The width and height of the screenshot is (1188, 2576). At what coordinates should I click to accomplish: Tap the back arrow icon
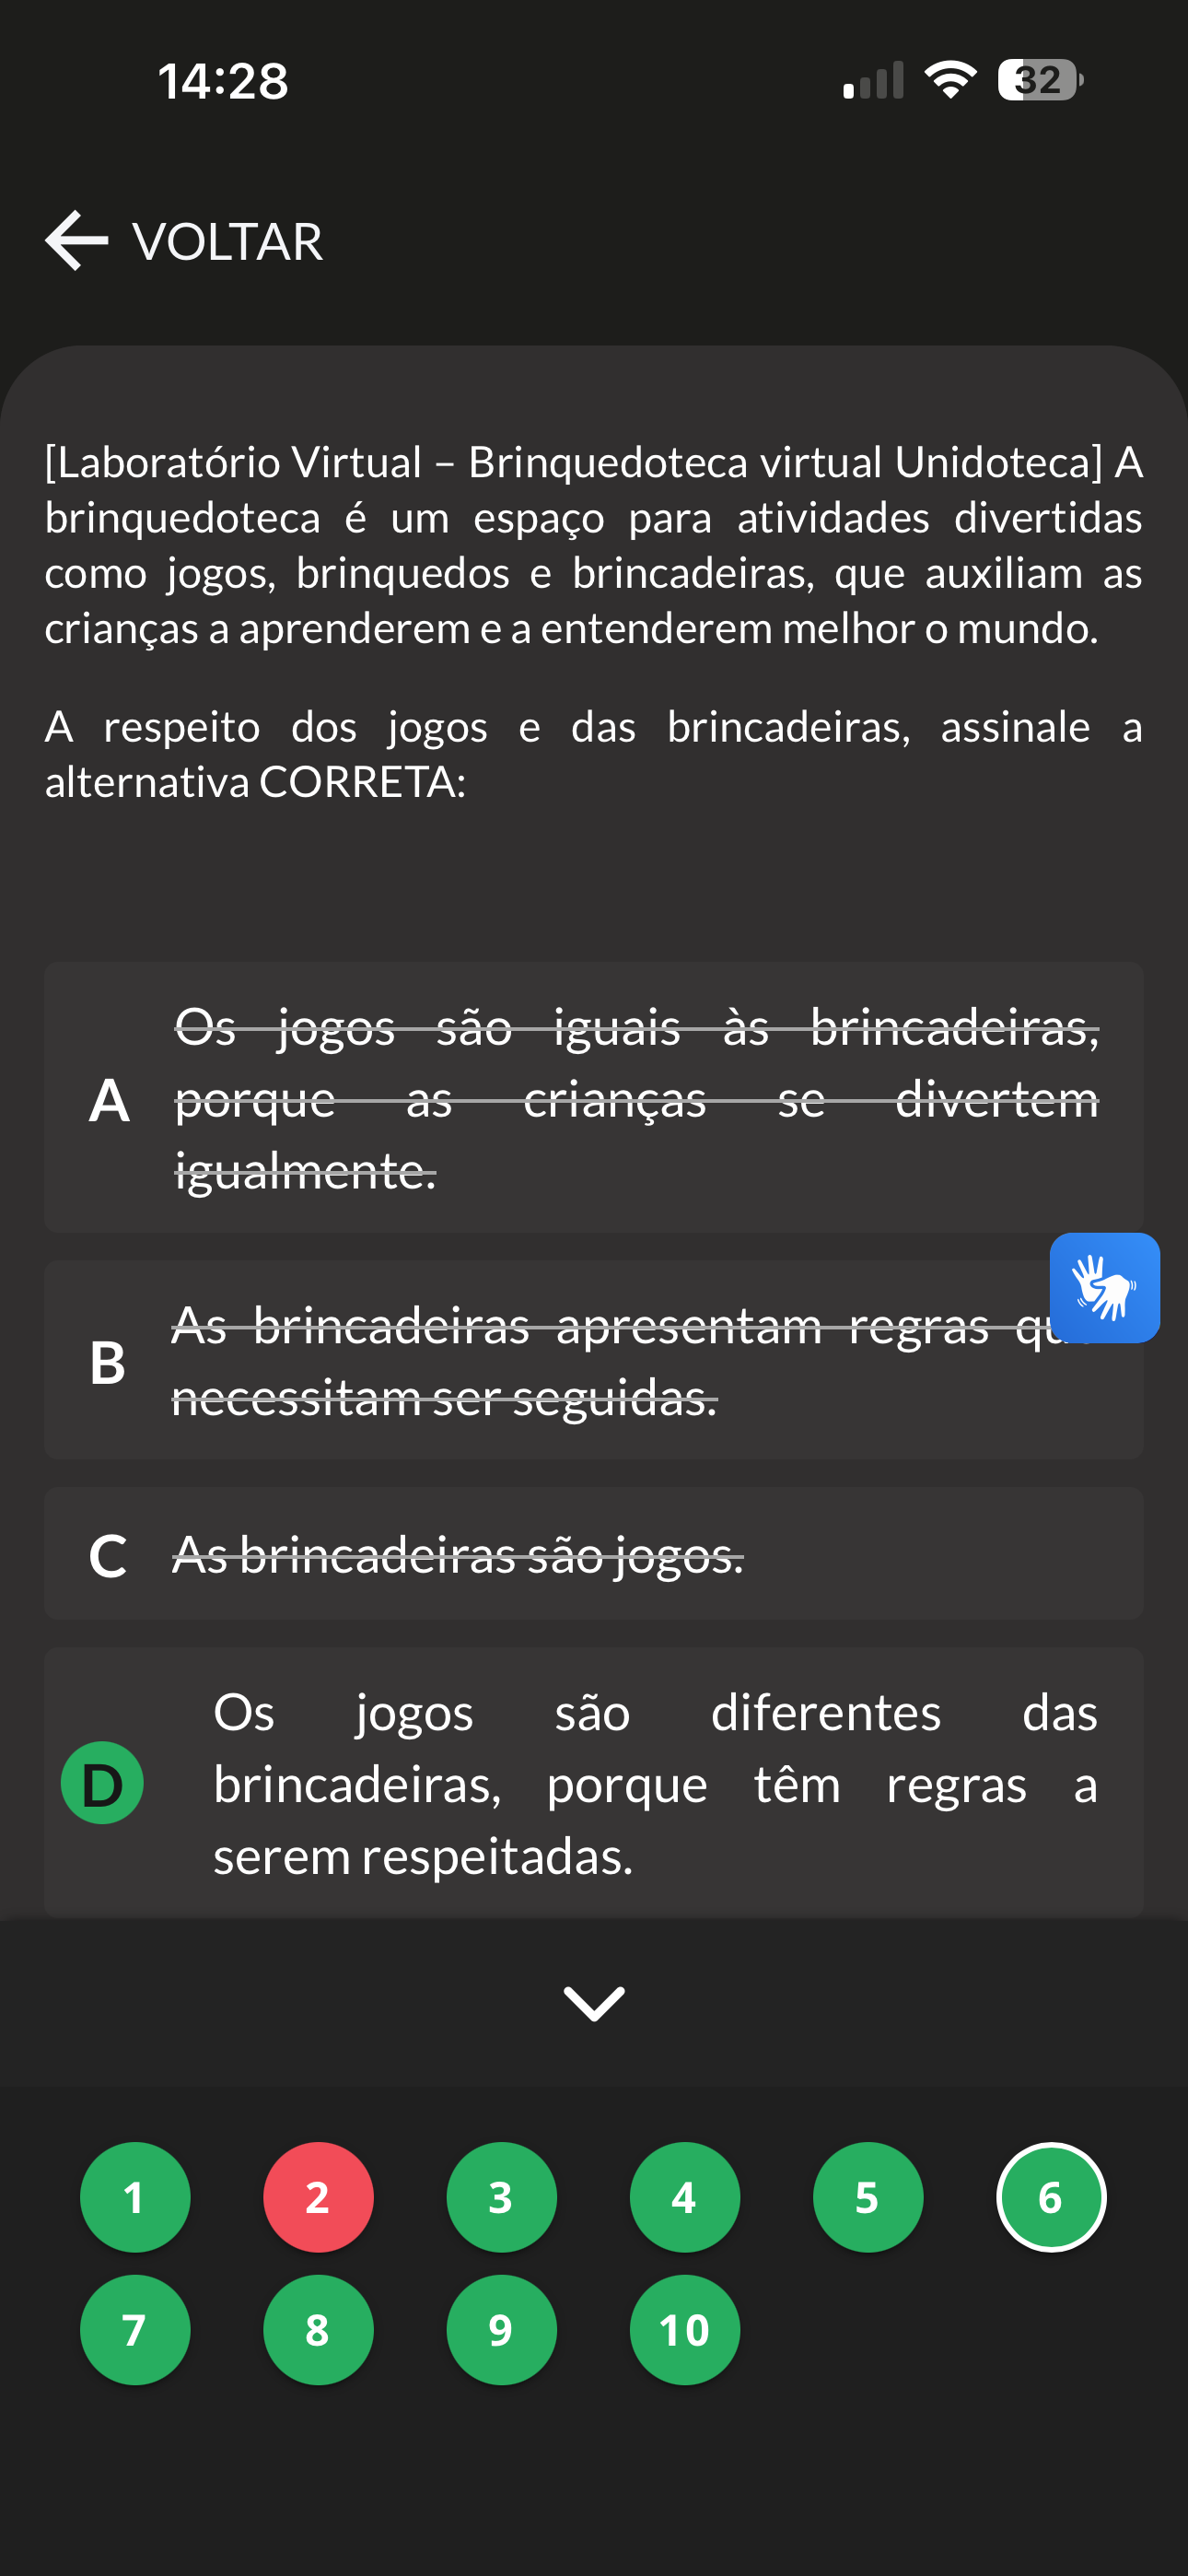[x=77, y=241]
